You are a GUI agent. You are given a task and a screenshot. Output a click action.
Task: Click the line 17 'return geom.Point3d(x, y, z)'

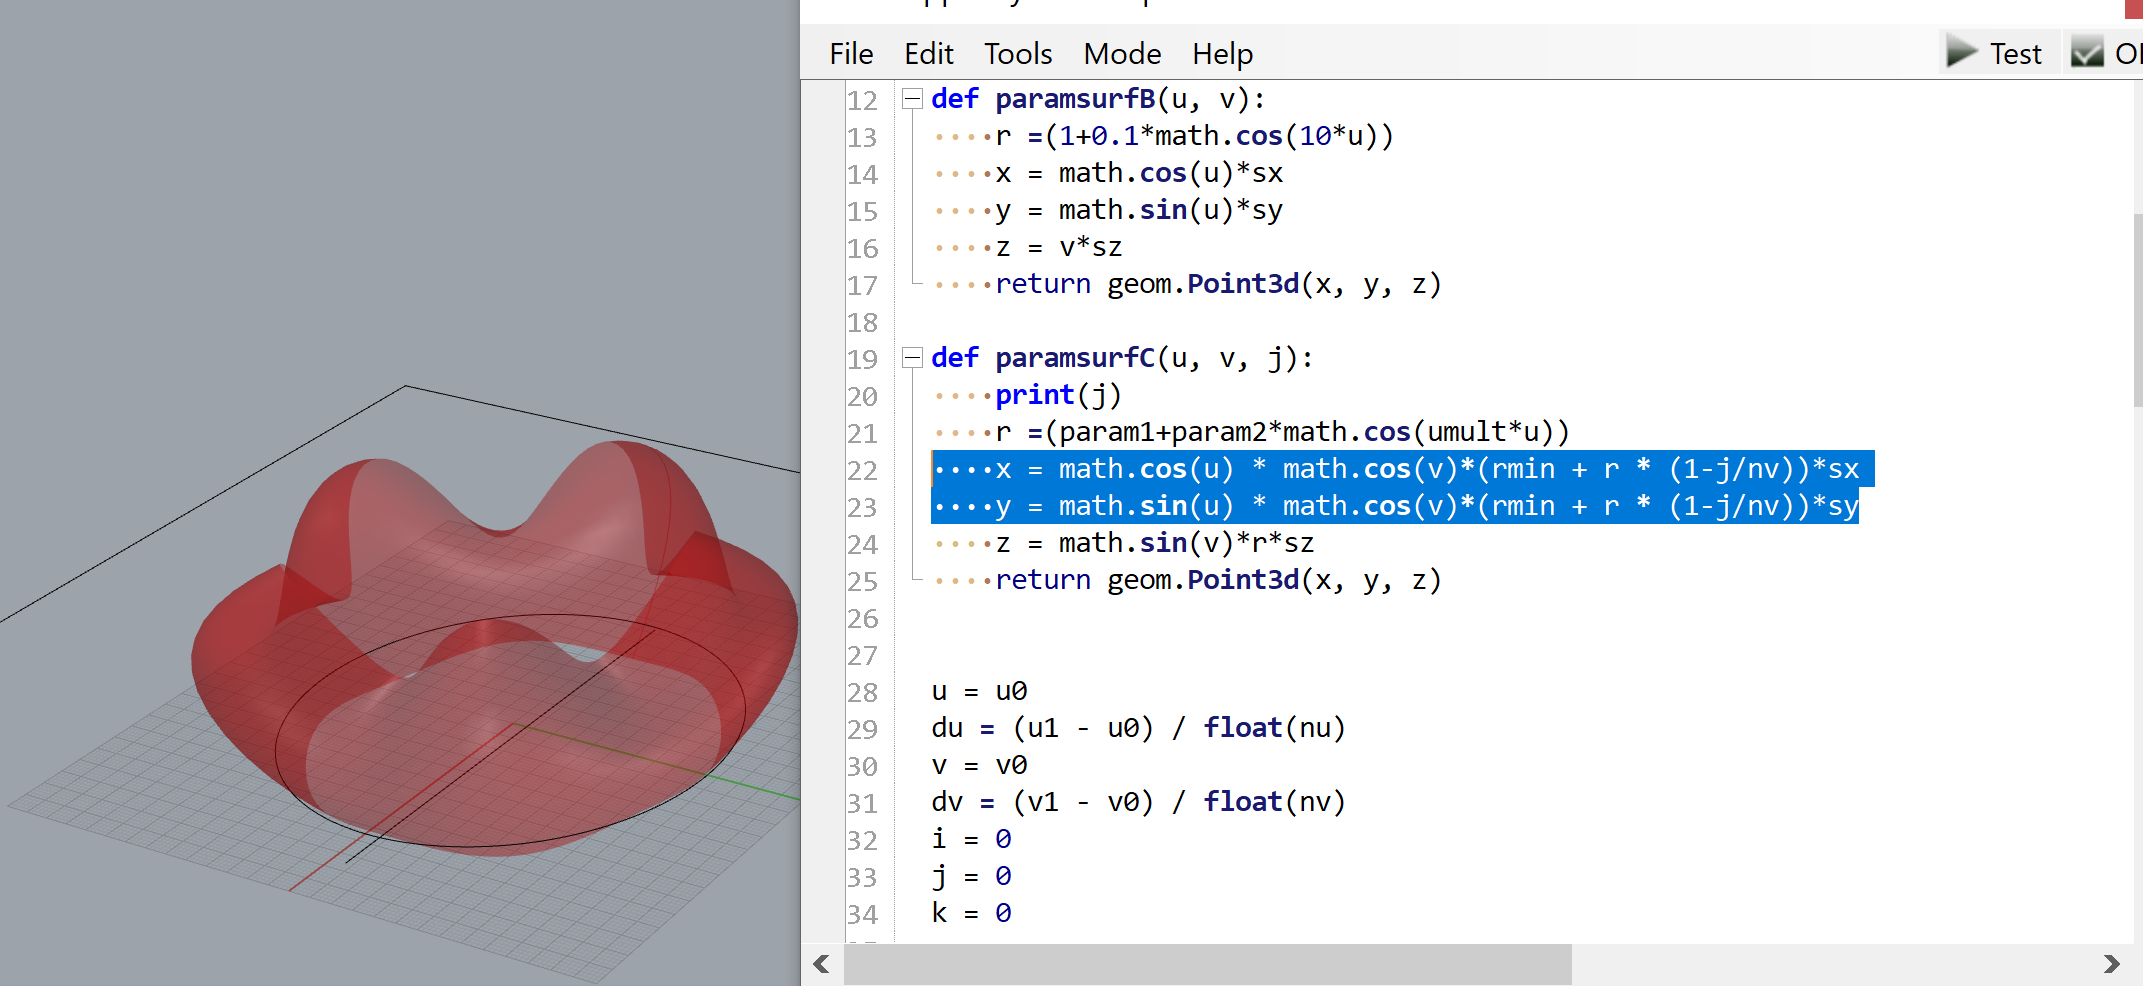tap(1218, 284)
